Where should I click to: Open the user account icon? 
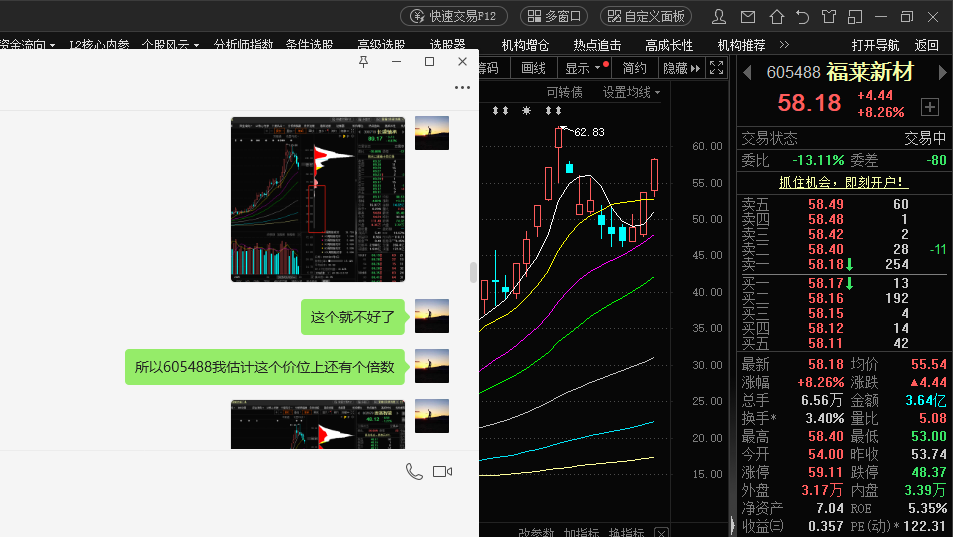pos(719,16)
